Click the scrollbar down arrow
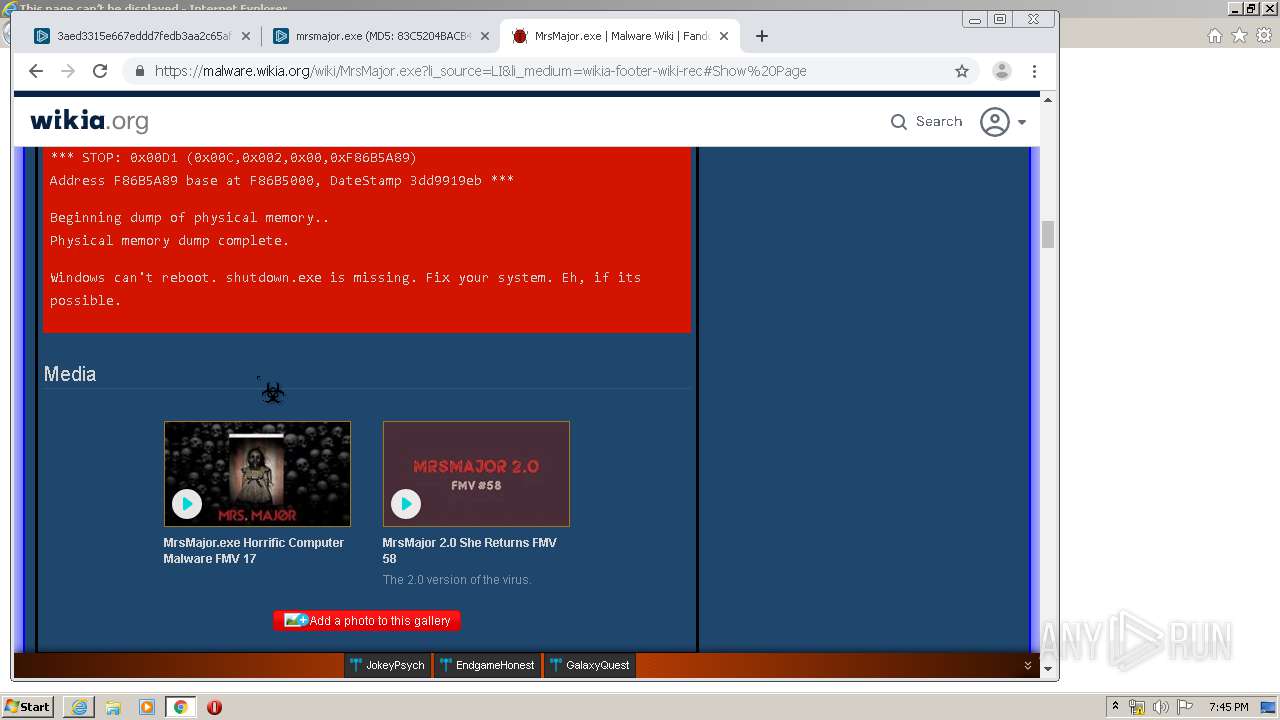This screenshot has width=1280, height=720. 1048,669
